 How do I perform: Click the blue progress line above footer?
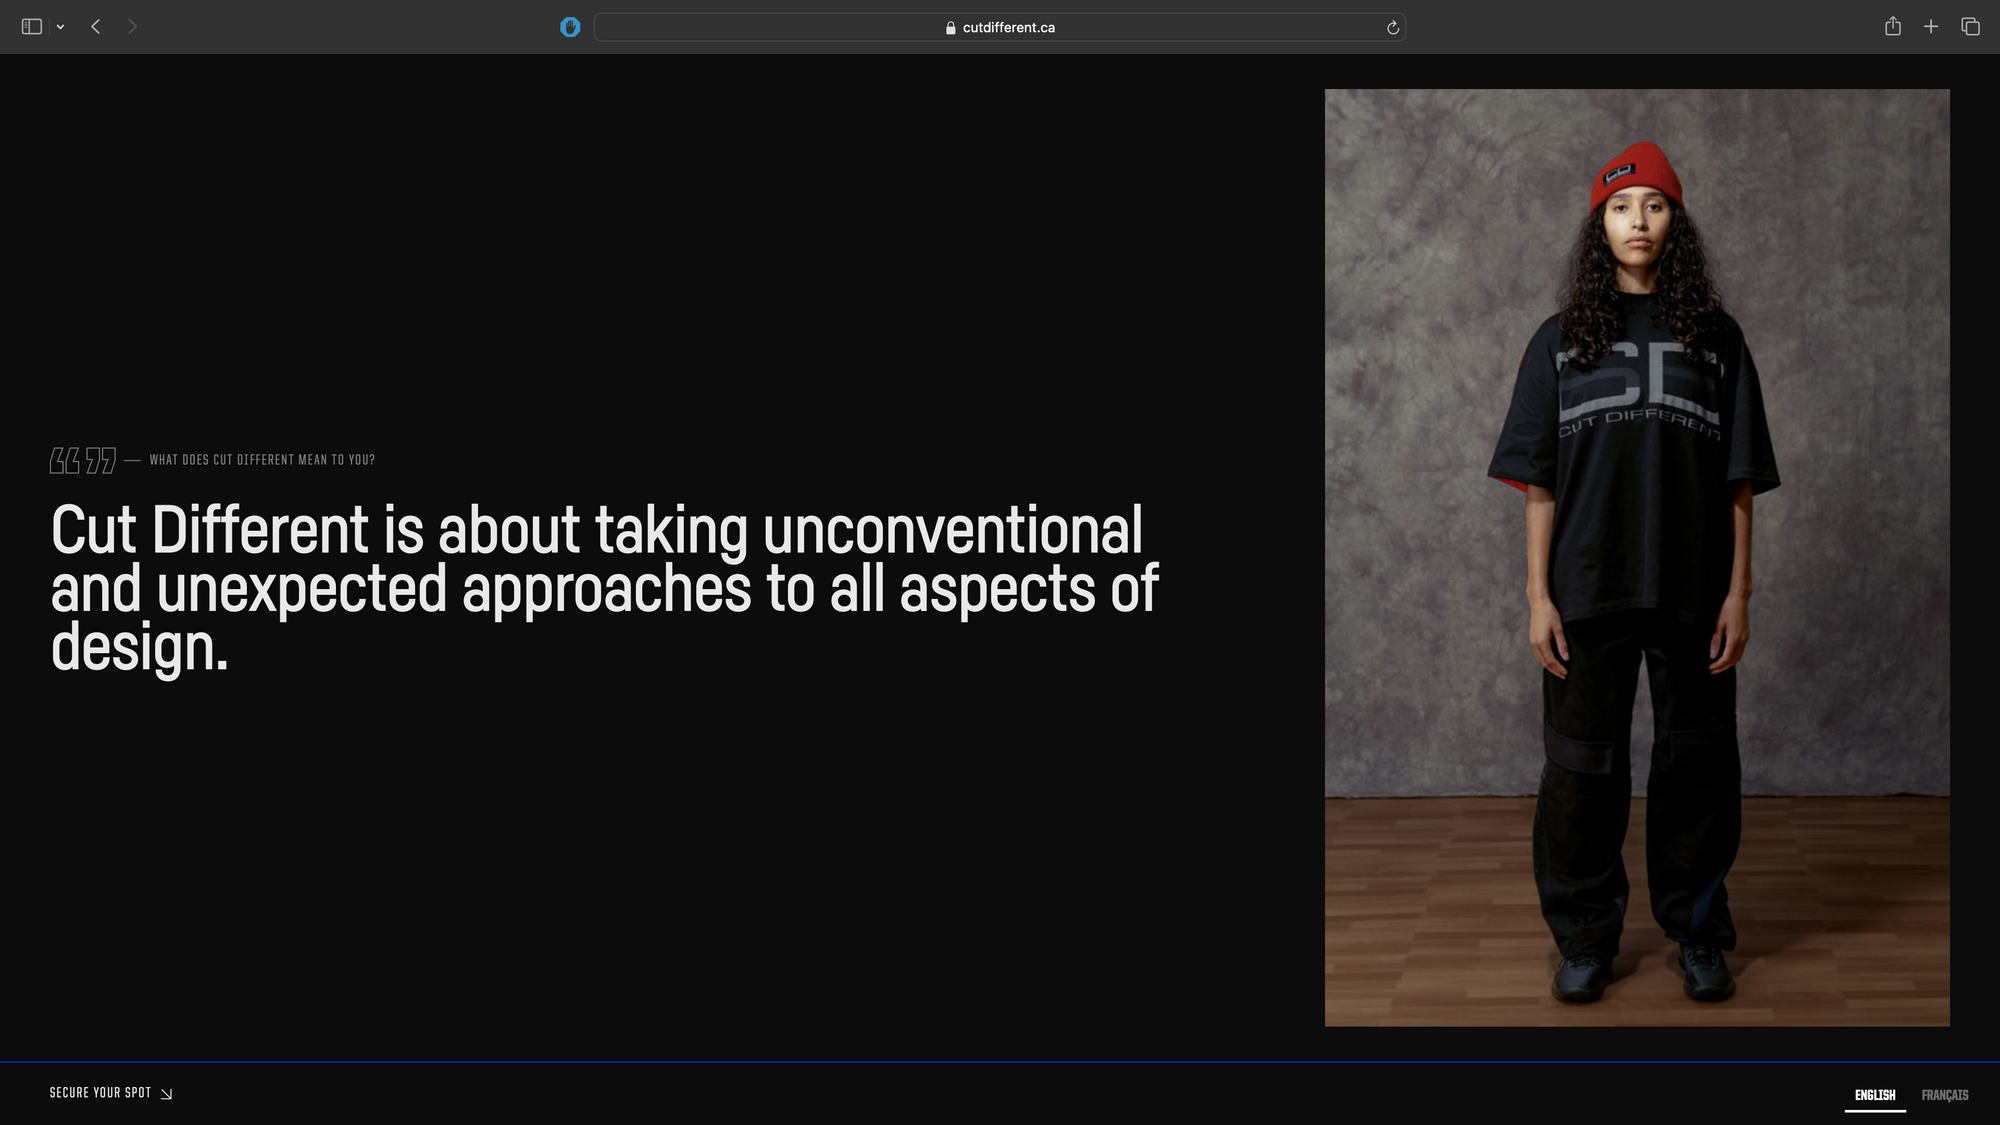(x=1000, y=1062)
